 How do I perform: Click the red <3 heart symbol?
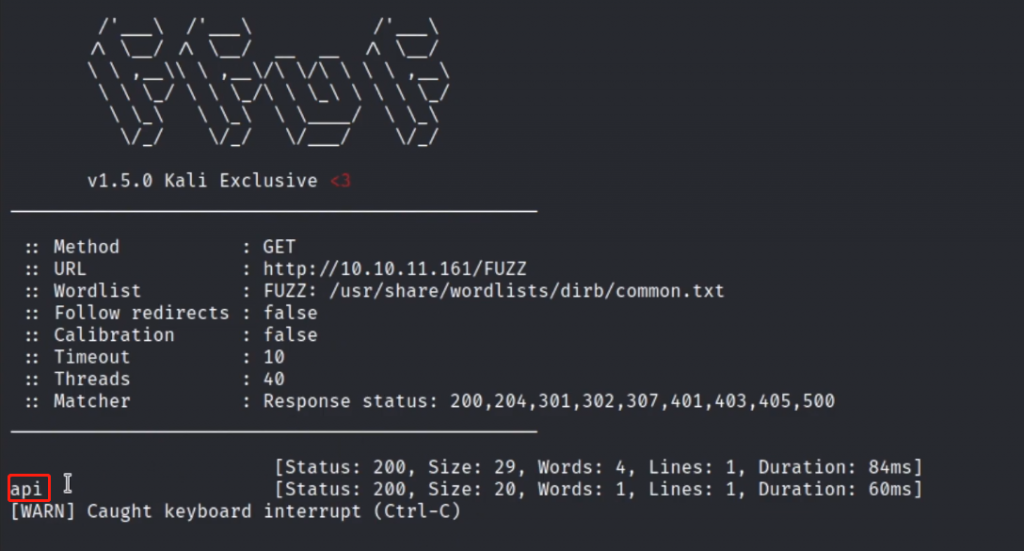pos(341,181)
